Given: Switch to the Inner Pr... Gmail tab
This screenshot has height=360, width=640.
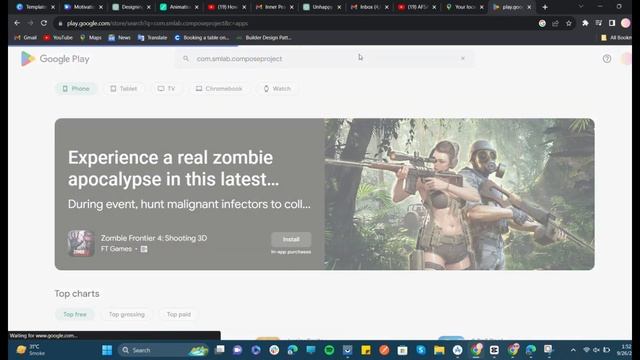Looking at the screenshot, I should click(x=274, y=7).
